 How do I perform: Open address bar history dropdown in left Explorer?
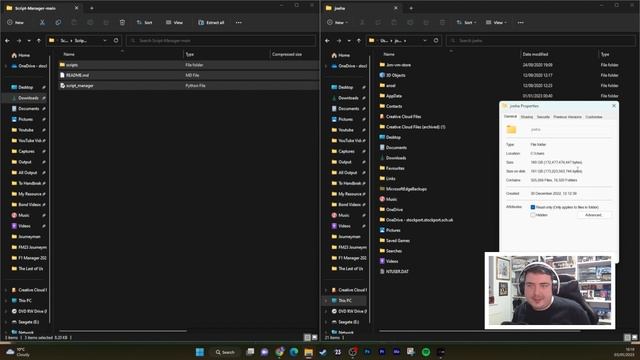point(105,40)
